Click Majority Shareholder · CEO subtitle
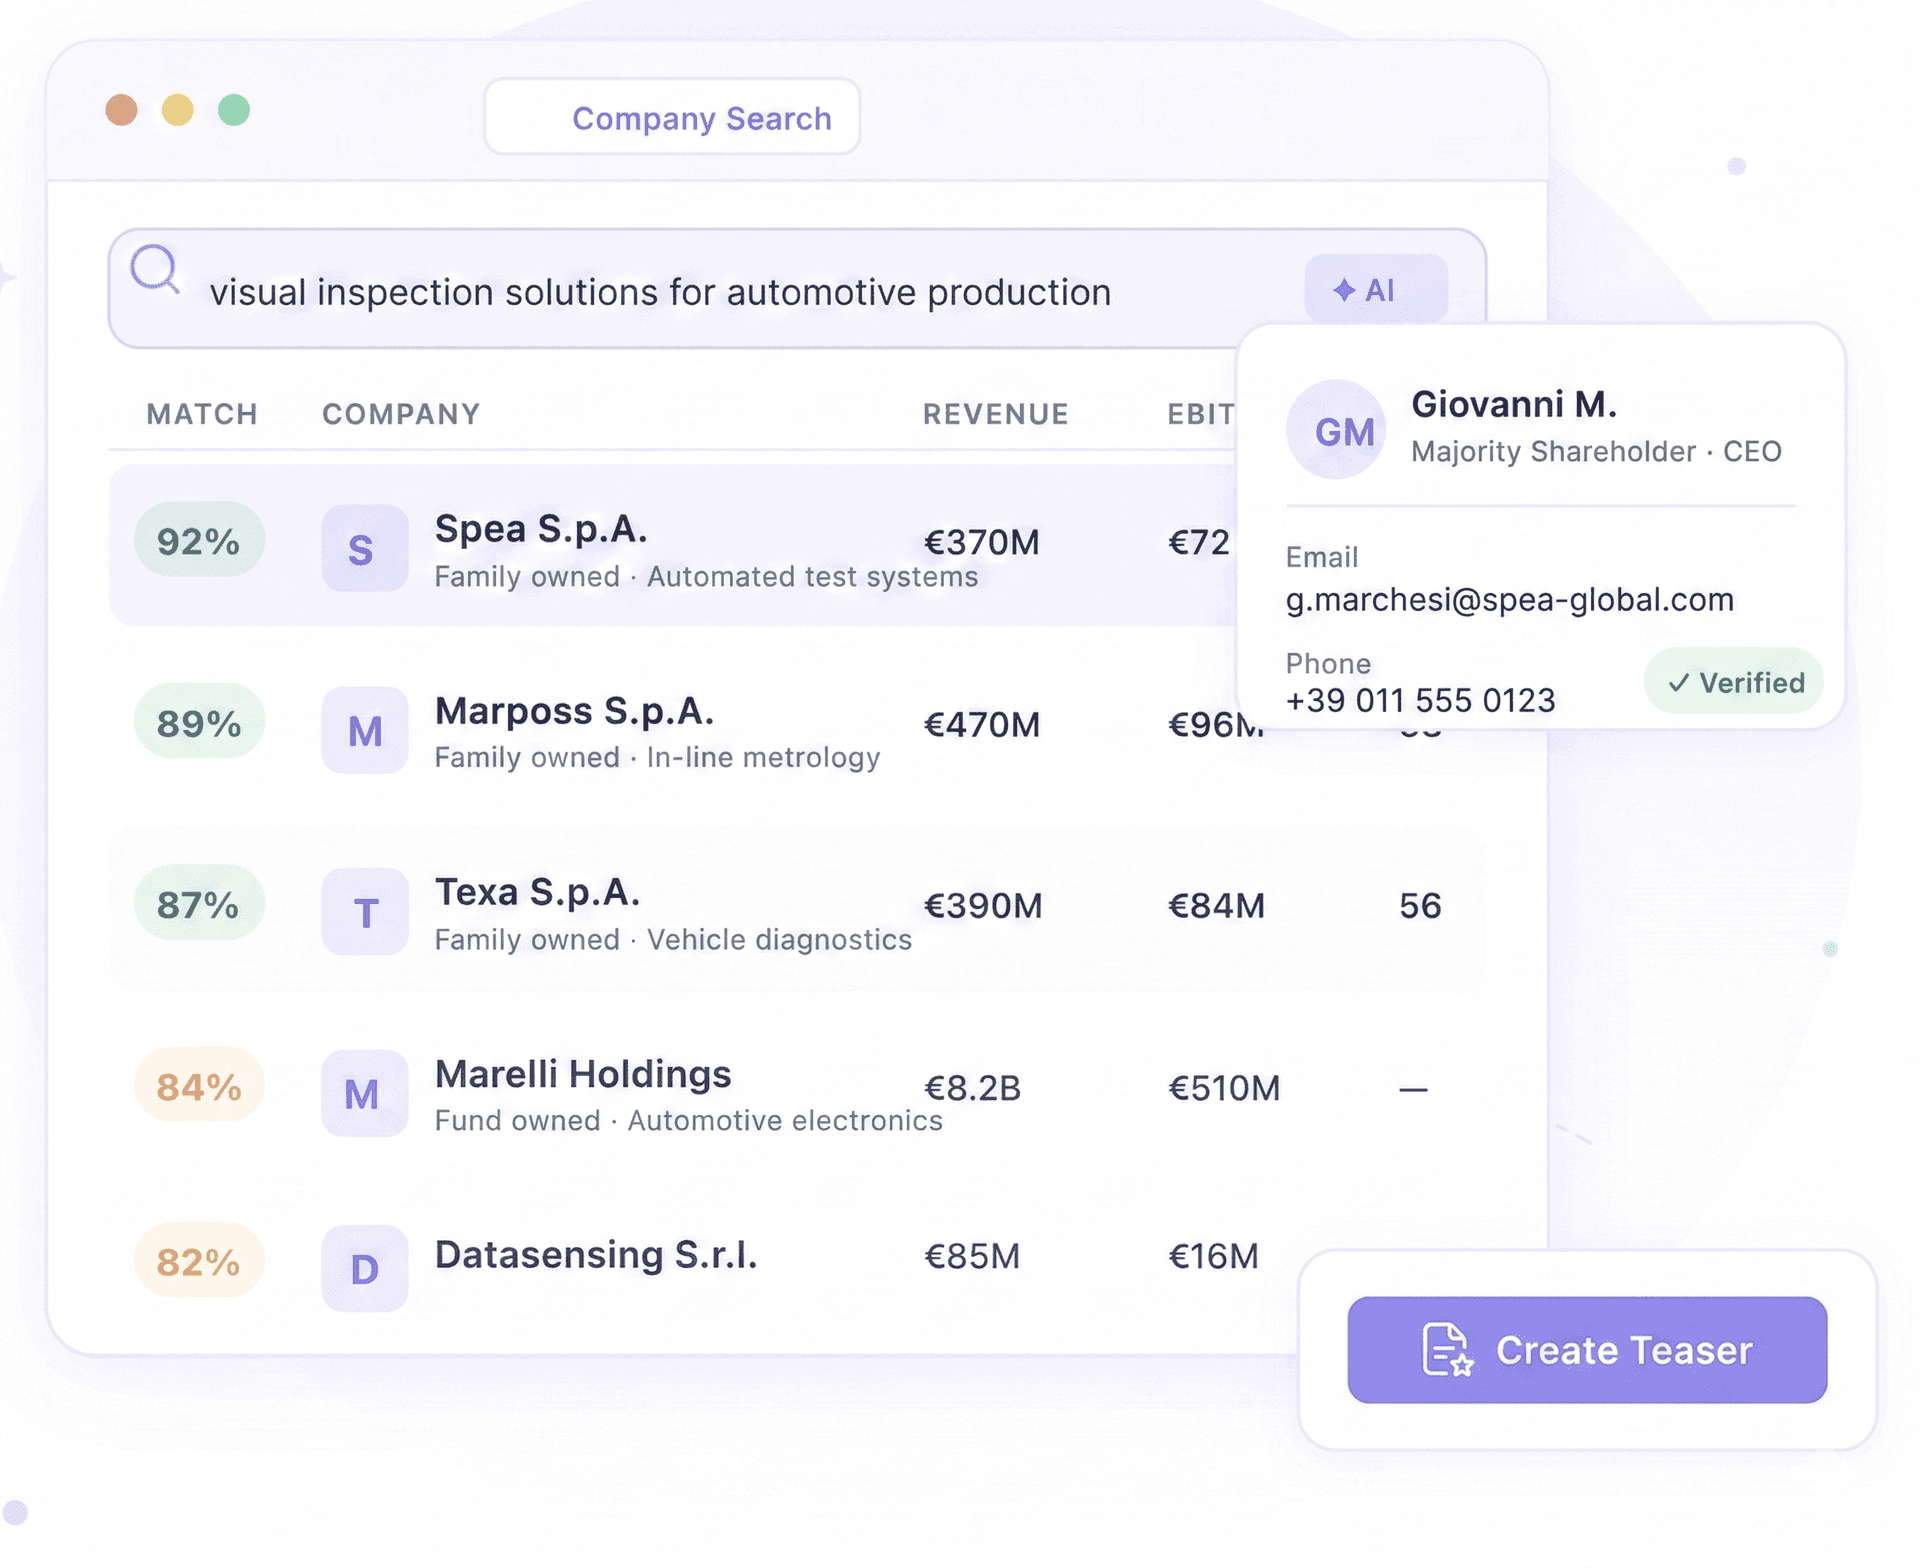 click(1596, 451)
